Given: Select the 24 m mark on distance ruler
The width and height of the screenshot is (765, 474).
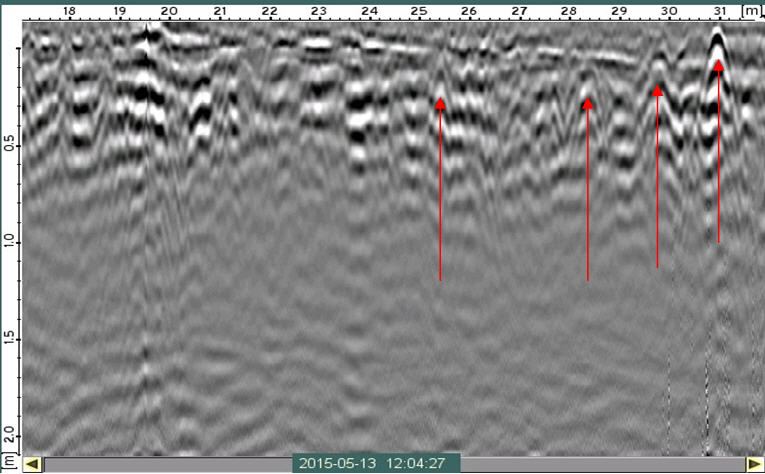Looking at the screenshot, I should click(369, 11).
